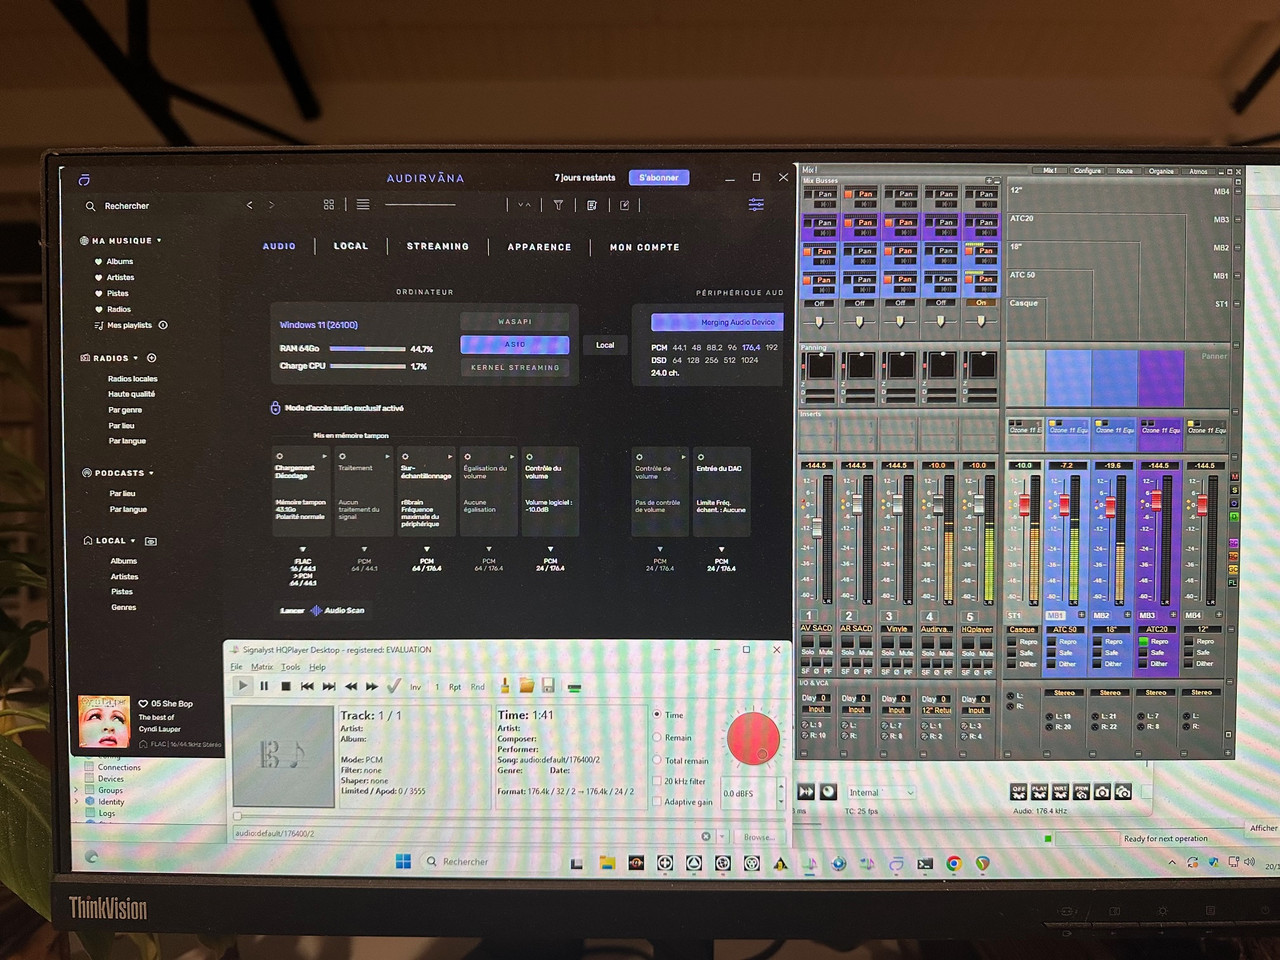The image size is (1280, 960).
Task: Click Windows Start button on taskbar
Action: pos(403,861)
